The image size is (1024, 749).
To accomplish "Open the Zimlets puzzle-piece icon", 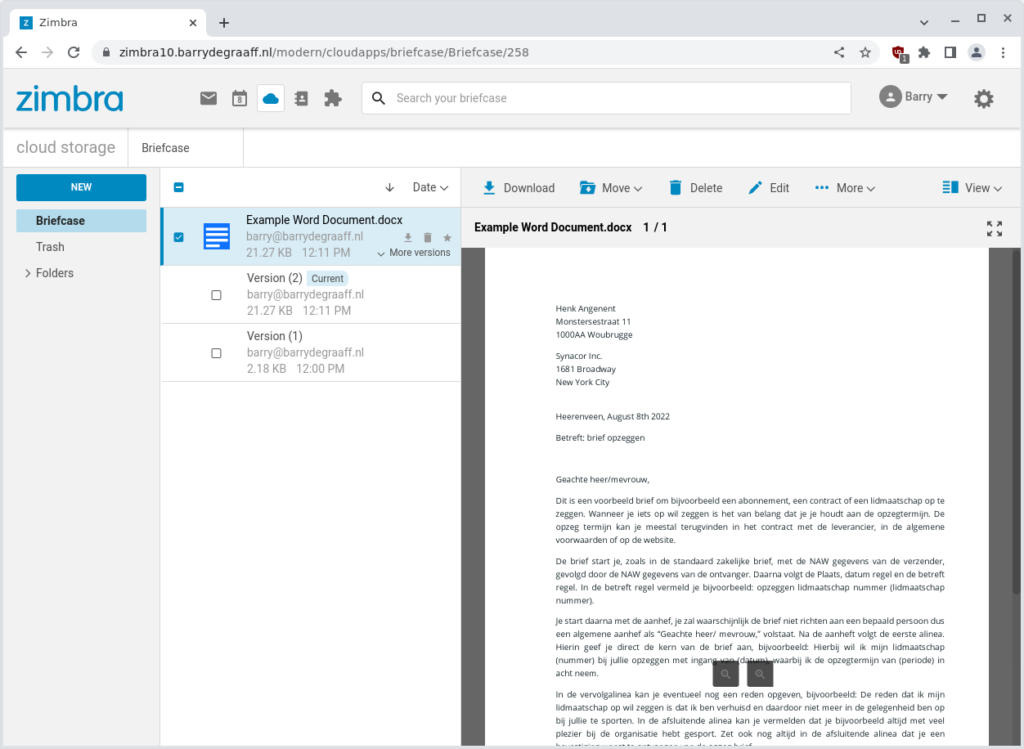I will [334, 98].
